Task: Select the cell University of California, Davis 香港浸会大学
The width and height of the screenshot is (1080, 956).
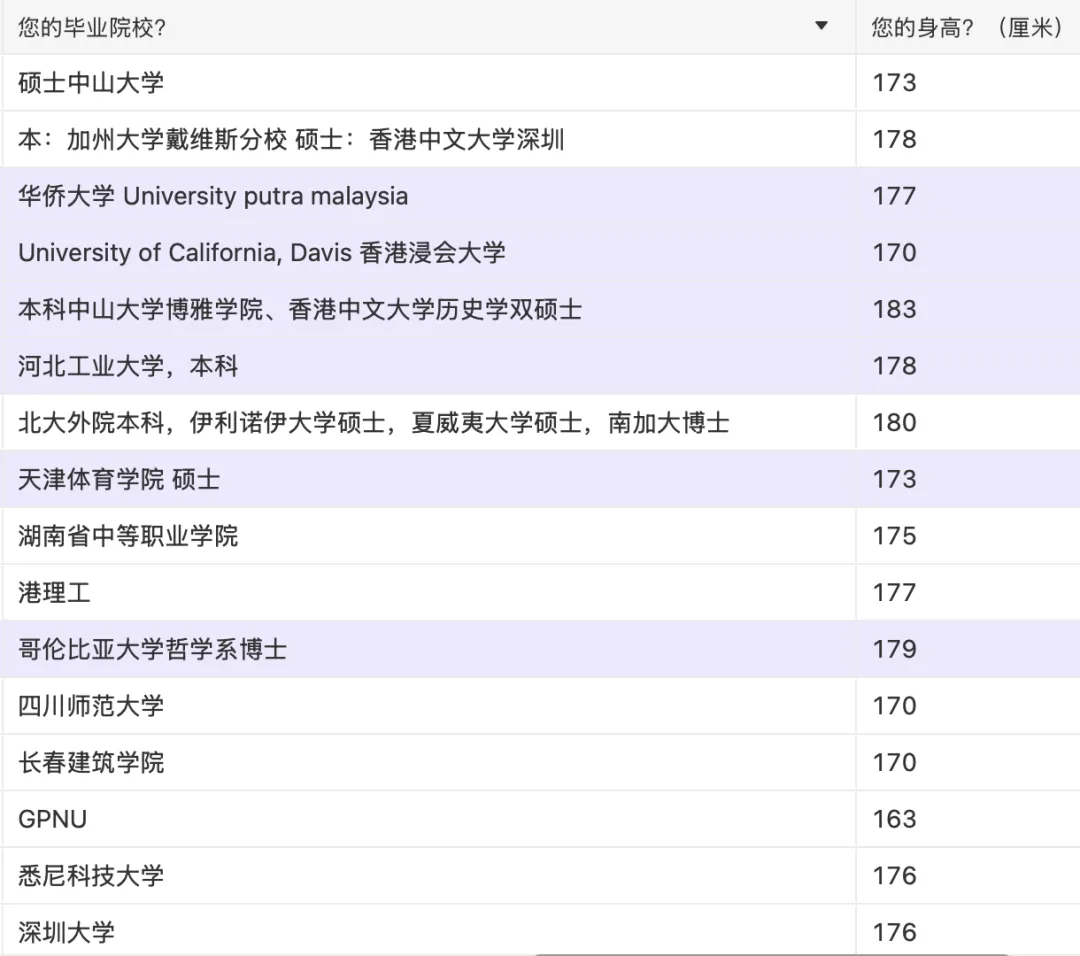Action: pyautogui.click(x=428, y=253)
